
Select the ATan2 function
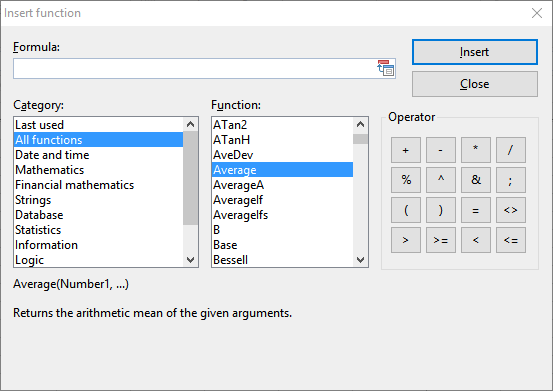pyautogui.click(x=282, y=125)
